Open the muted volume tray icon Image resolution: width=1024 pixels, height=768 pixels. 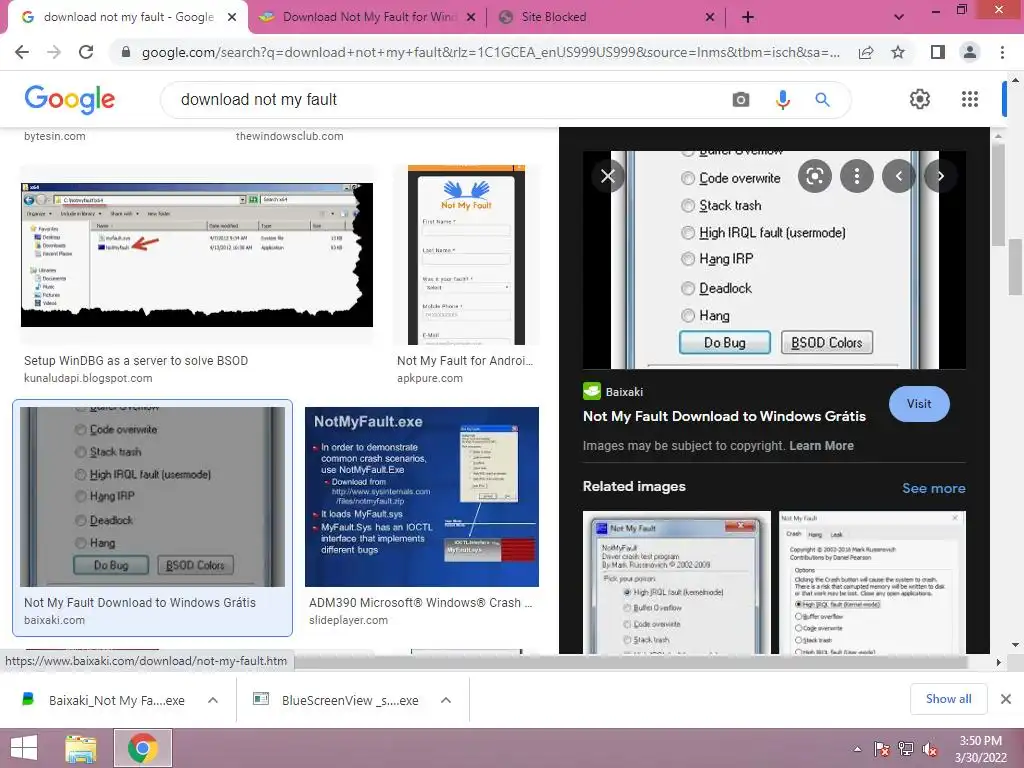pyautogui.click(x=930, y=749)
